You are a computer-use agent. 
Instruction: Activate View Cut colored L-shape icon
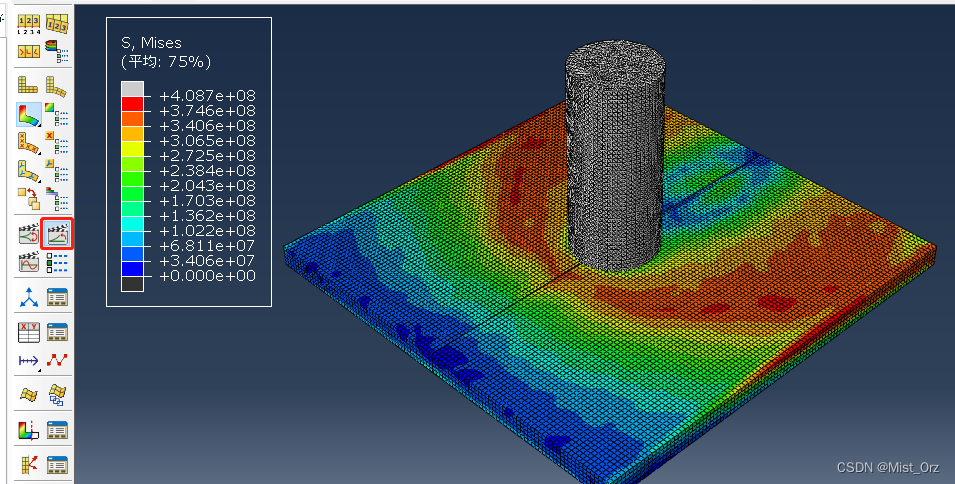point(28,430)
